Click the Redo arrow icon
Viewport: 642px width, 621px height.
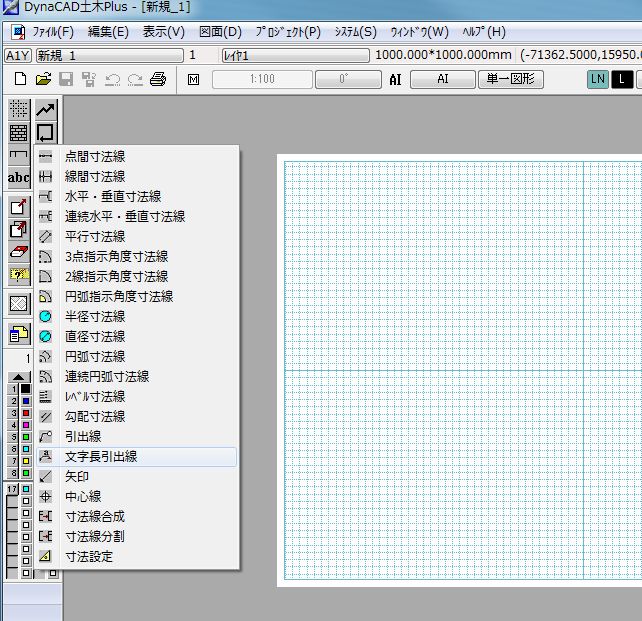point(135,79)
